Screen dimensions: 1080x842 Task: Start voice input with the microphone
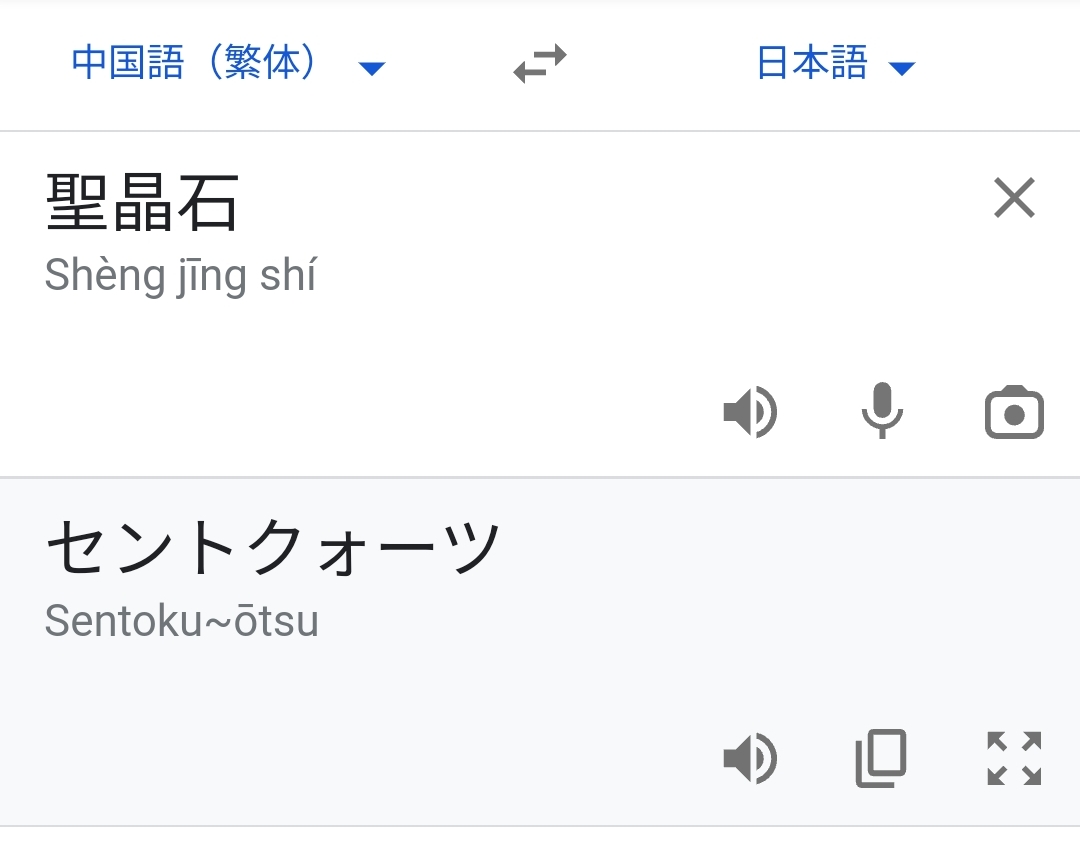882,411
